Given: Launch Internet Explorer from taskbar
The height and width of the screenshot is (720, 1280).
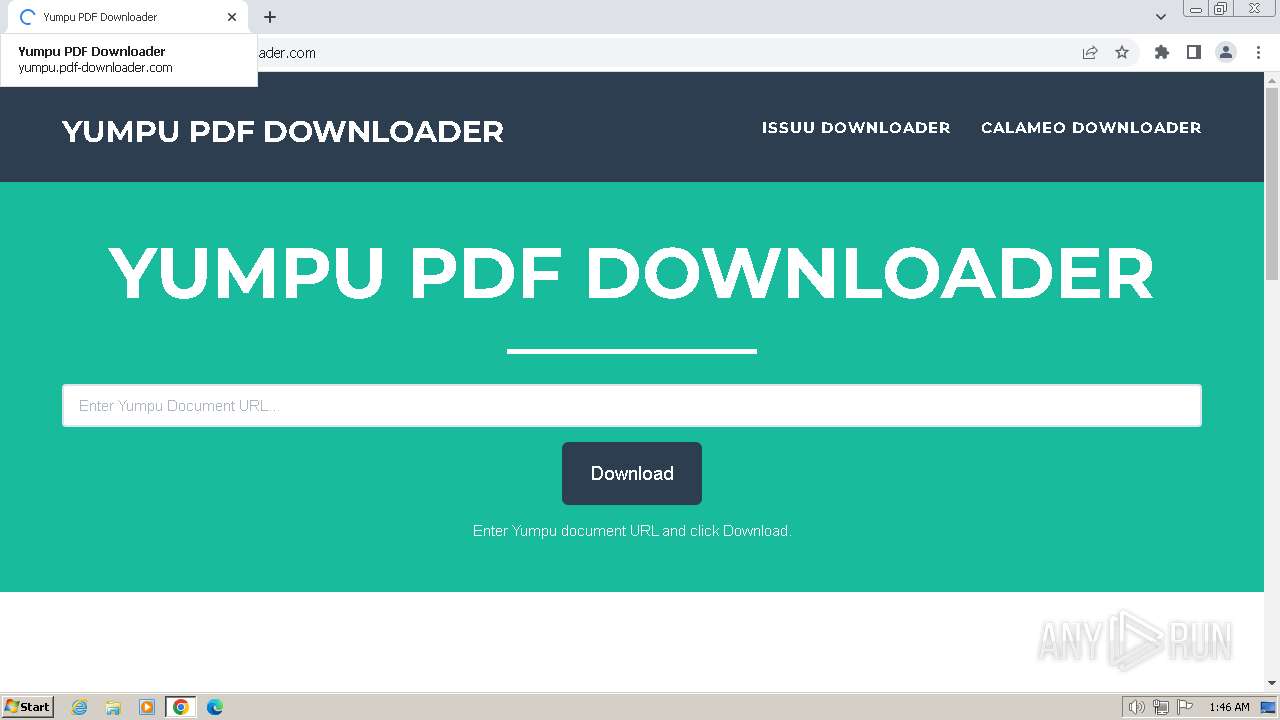Looking at the screenshot, I should [x=80, y=707].
